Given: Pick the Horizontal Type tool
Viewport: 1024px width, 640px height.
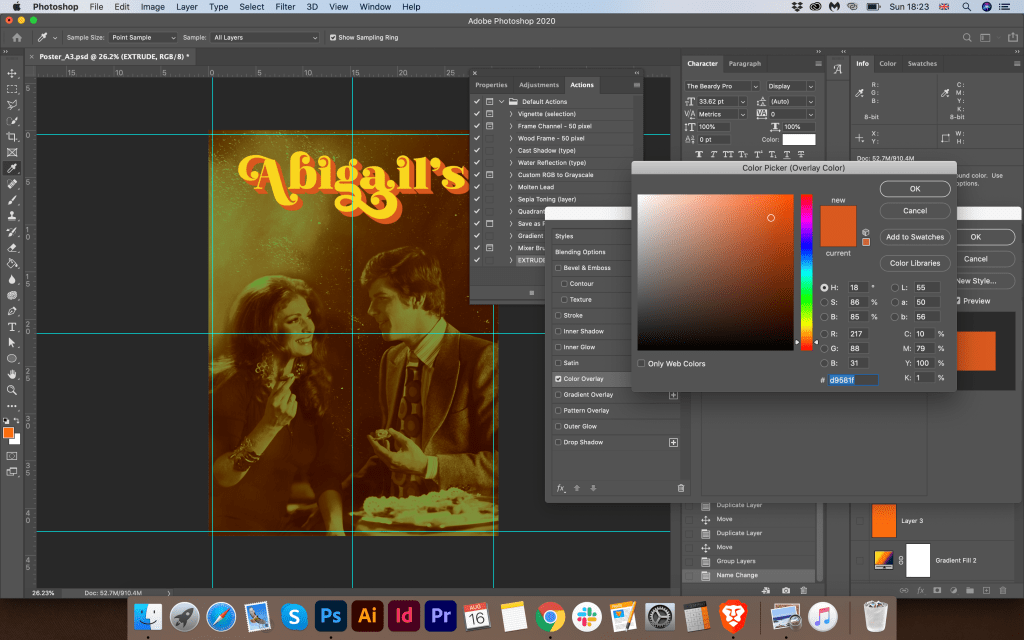Looking at the screenshot, I should [12, 327].
